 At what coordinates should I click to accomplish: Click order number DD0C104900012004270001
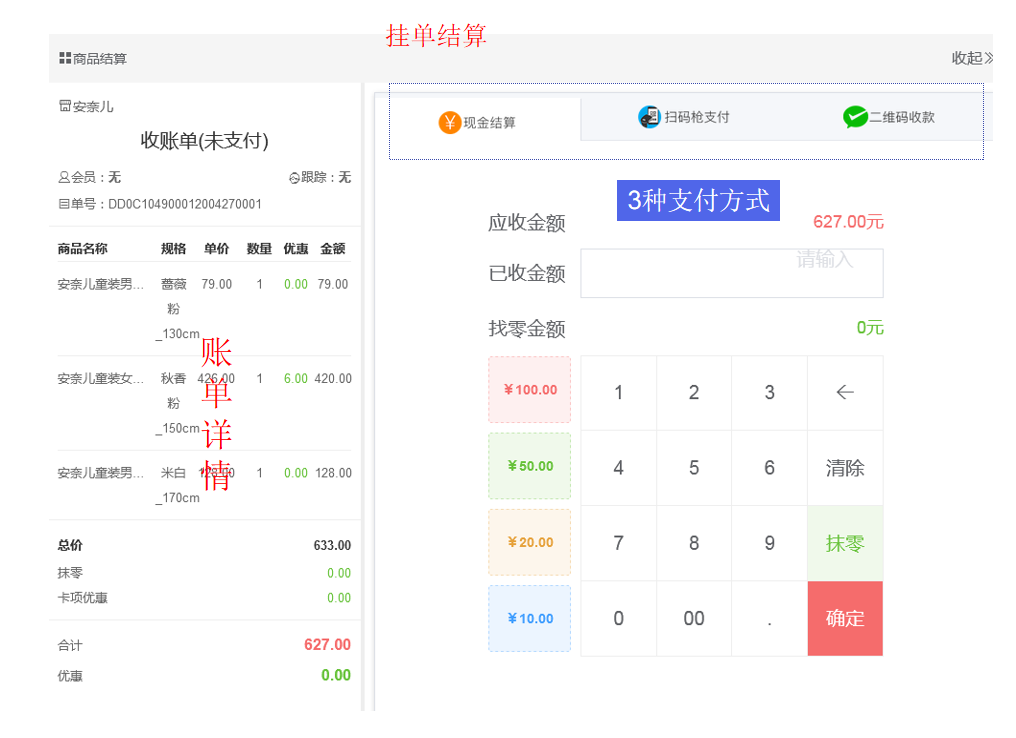tap(185, 204)
